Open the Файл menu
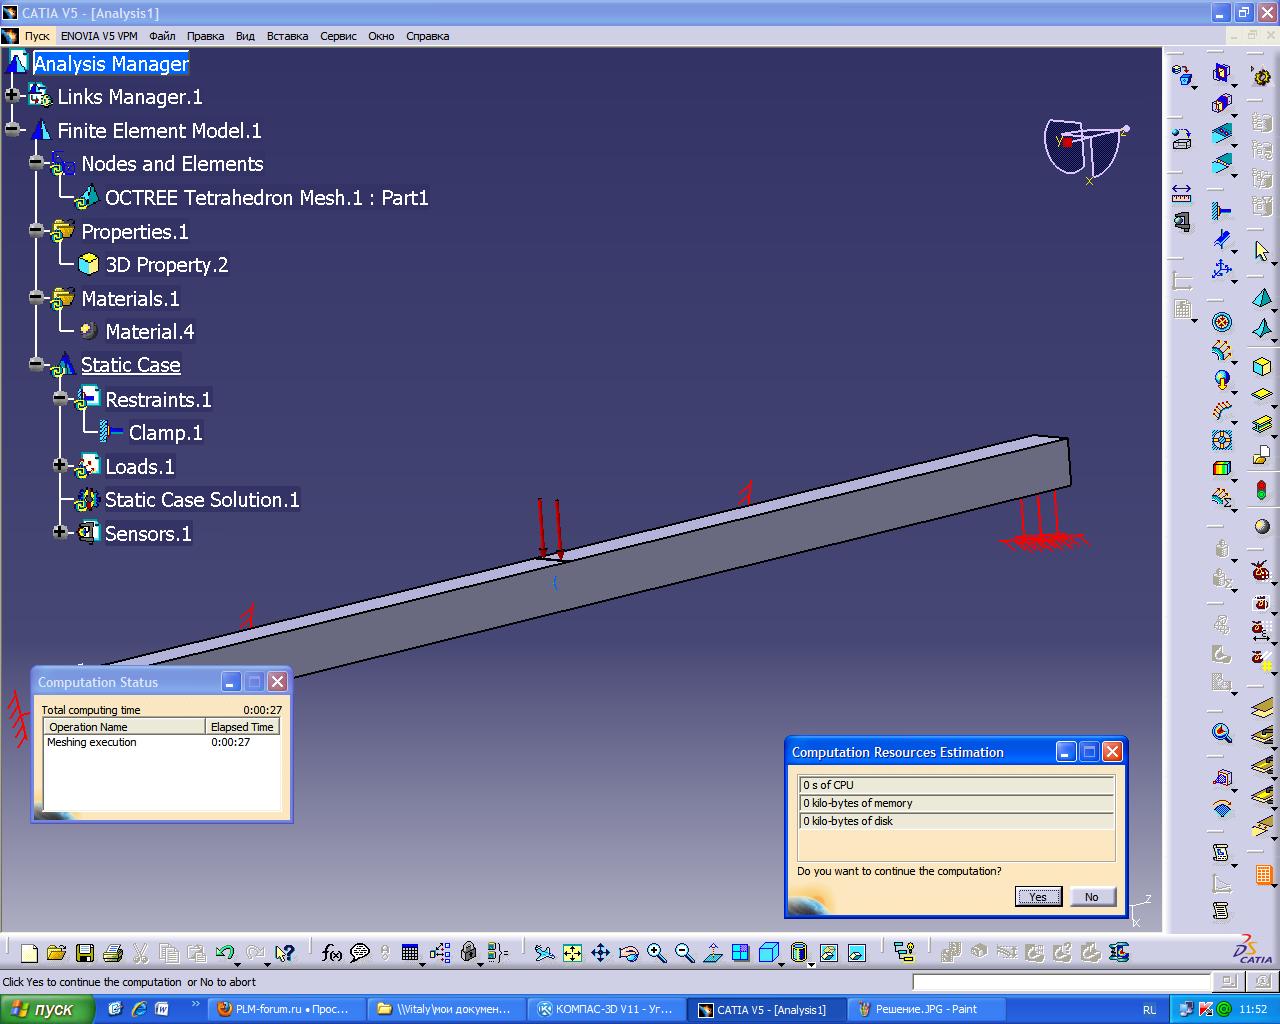Image resolution: width=1280 pixels, height=1024 pixels. pyautogui.click(x=162, y=36)
